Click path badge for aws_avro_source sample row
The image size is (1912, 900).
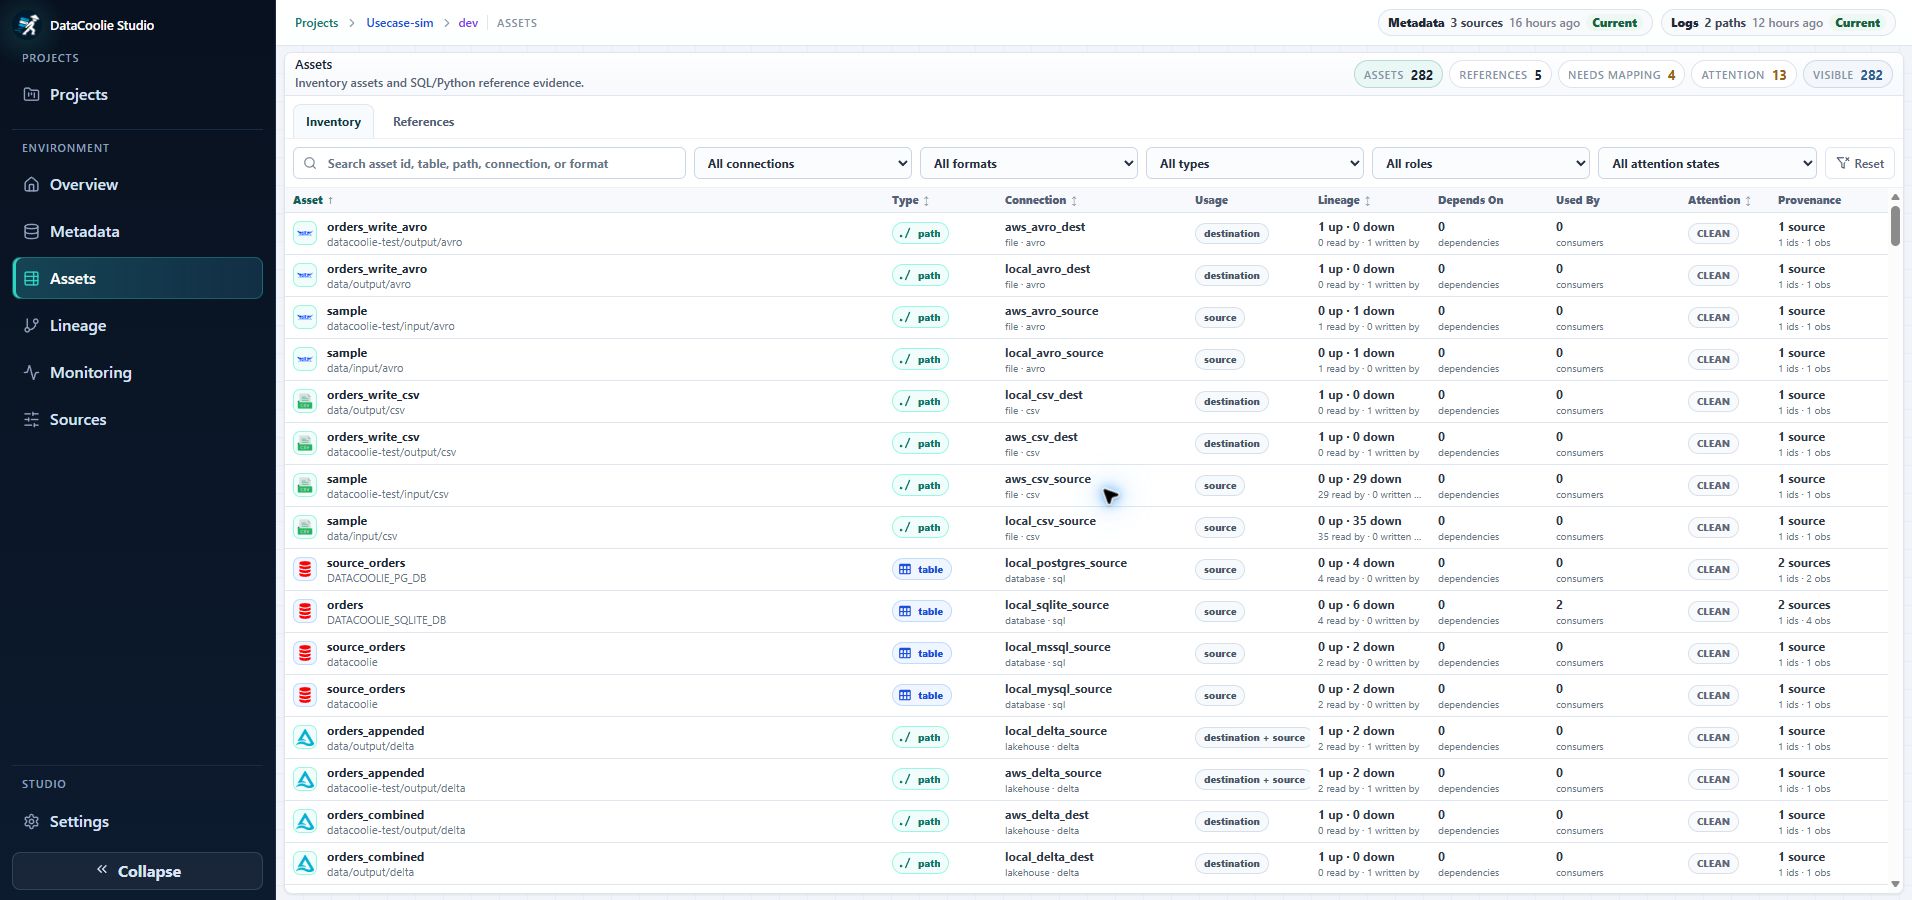pos(920,318)
